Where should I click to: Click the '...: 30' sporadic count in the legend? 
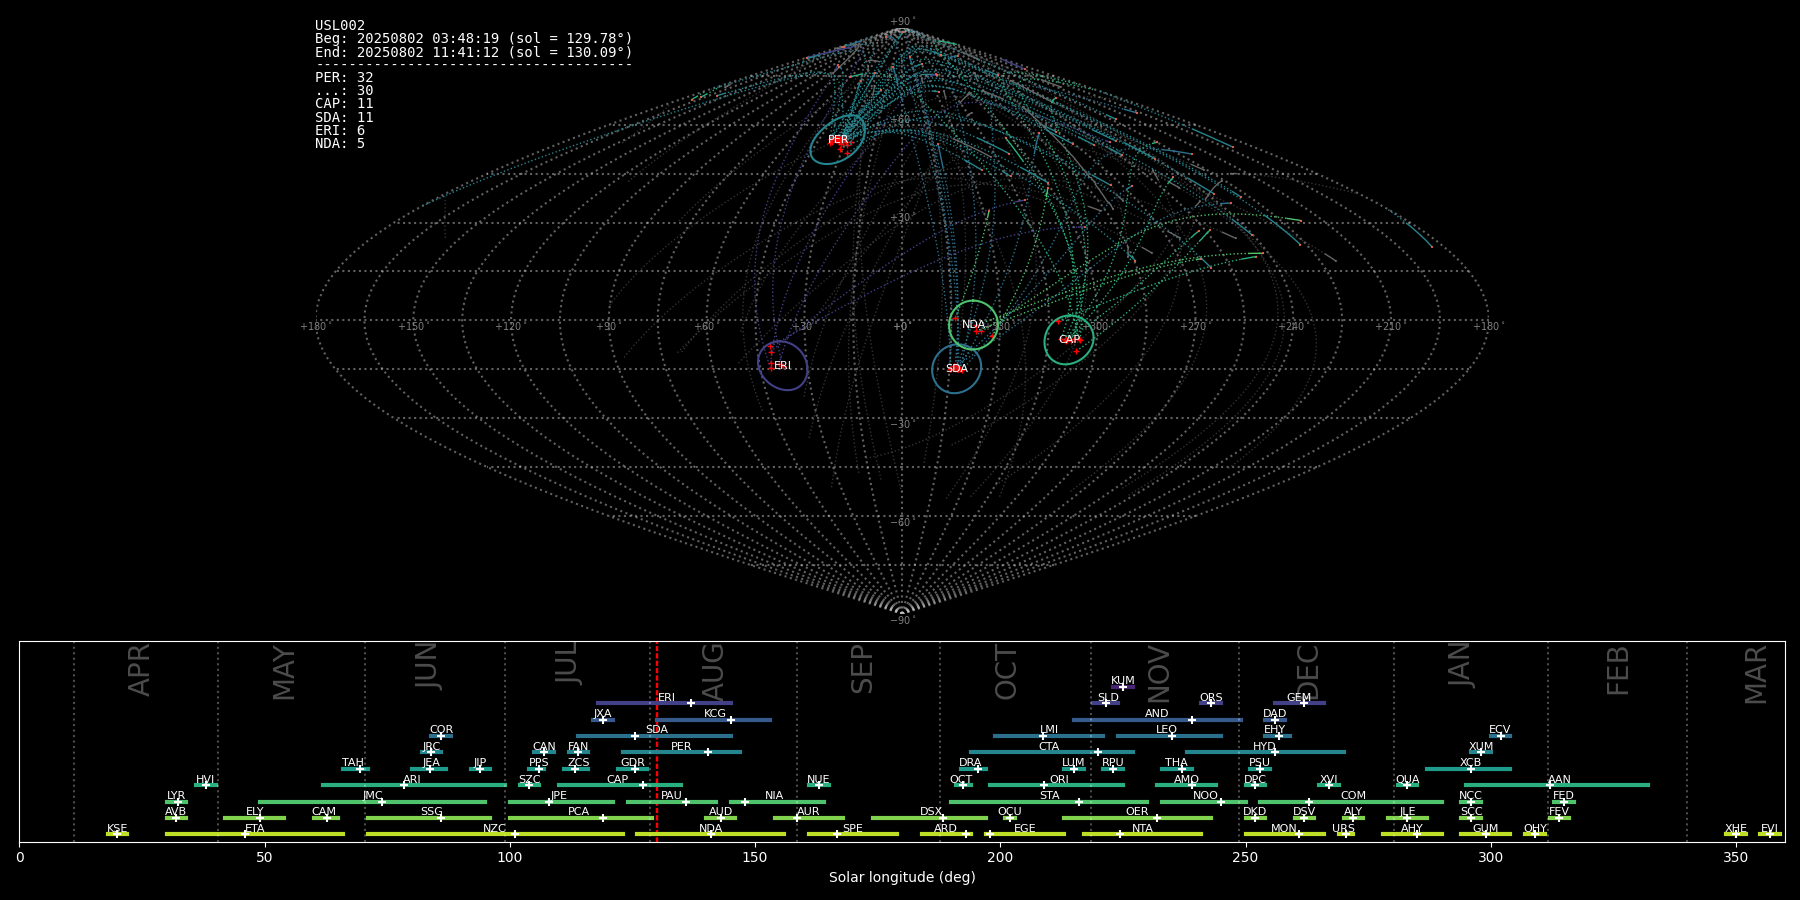(x=344, y=90)
